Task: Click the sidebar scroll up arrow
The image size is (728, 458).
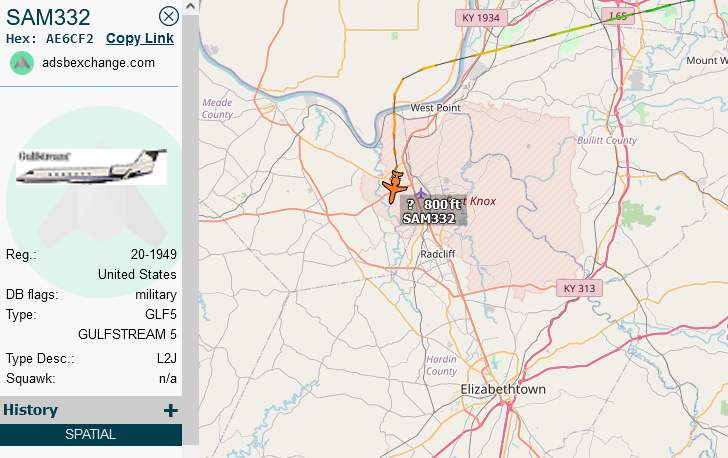Action: (x=190, y=7)
